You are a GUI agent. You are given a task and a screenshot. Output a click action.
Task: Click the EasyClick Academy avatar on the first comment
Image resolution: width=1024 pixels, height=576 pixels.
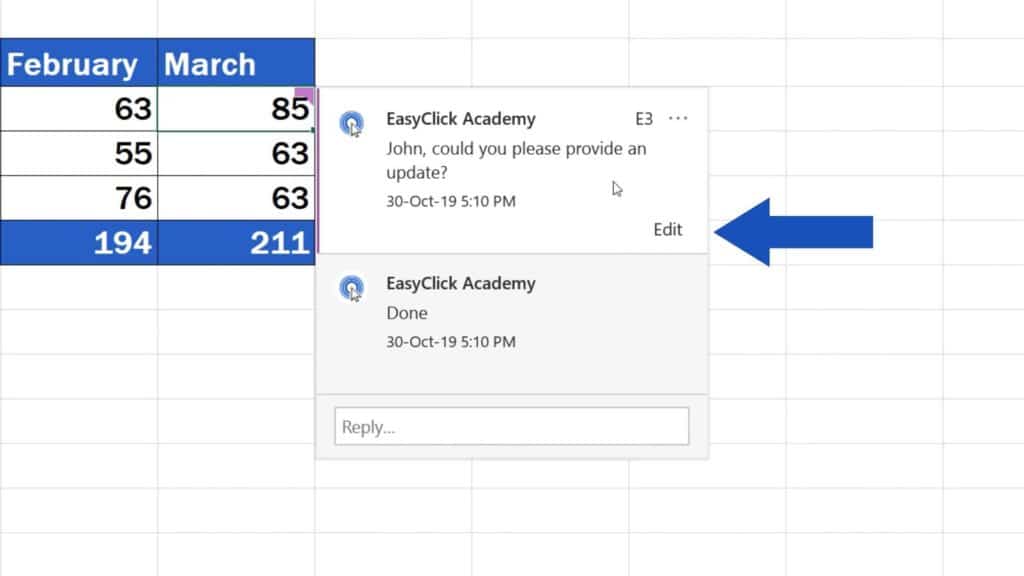coord(352,119)
